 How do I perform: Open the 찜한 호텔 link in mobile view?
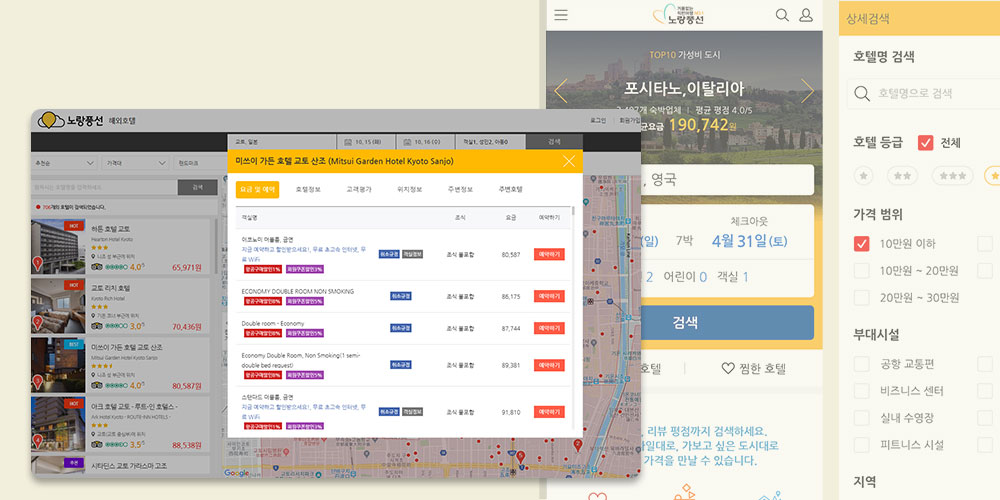pos(753,368)
